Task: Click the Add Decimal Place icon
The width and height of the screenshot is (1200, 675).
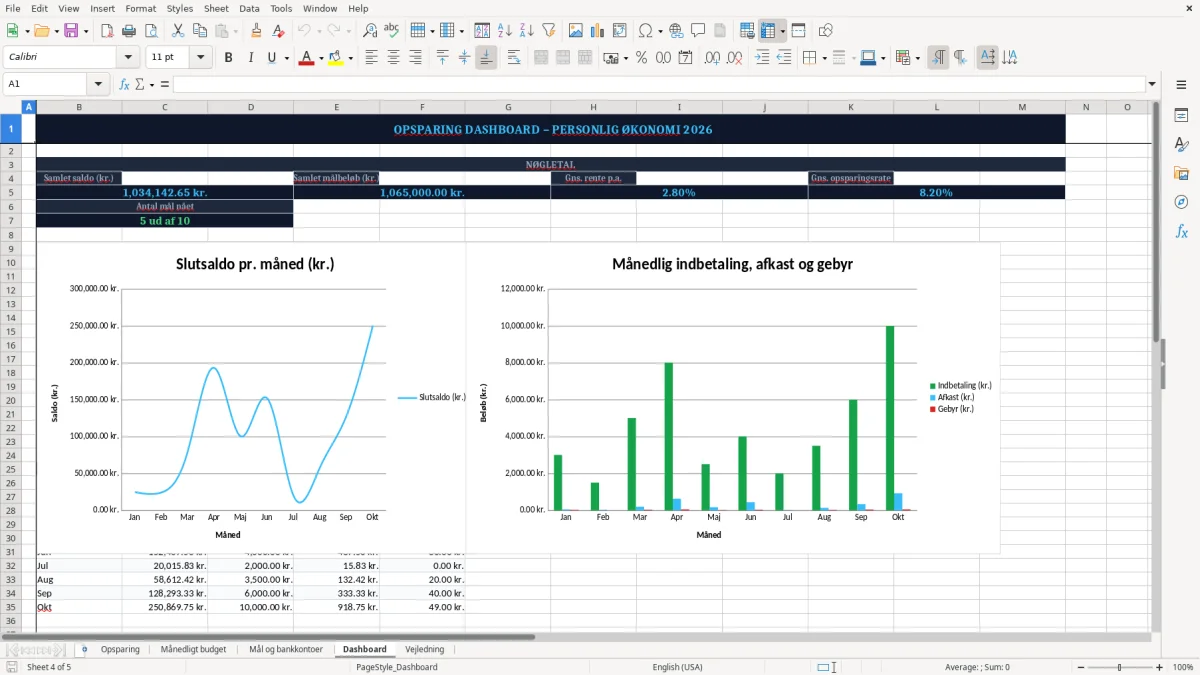Action: [712, 57]
